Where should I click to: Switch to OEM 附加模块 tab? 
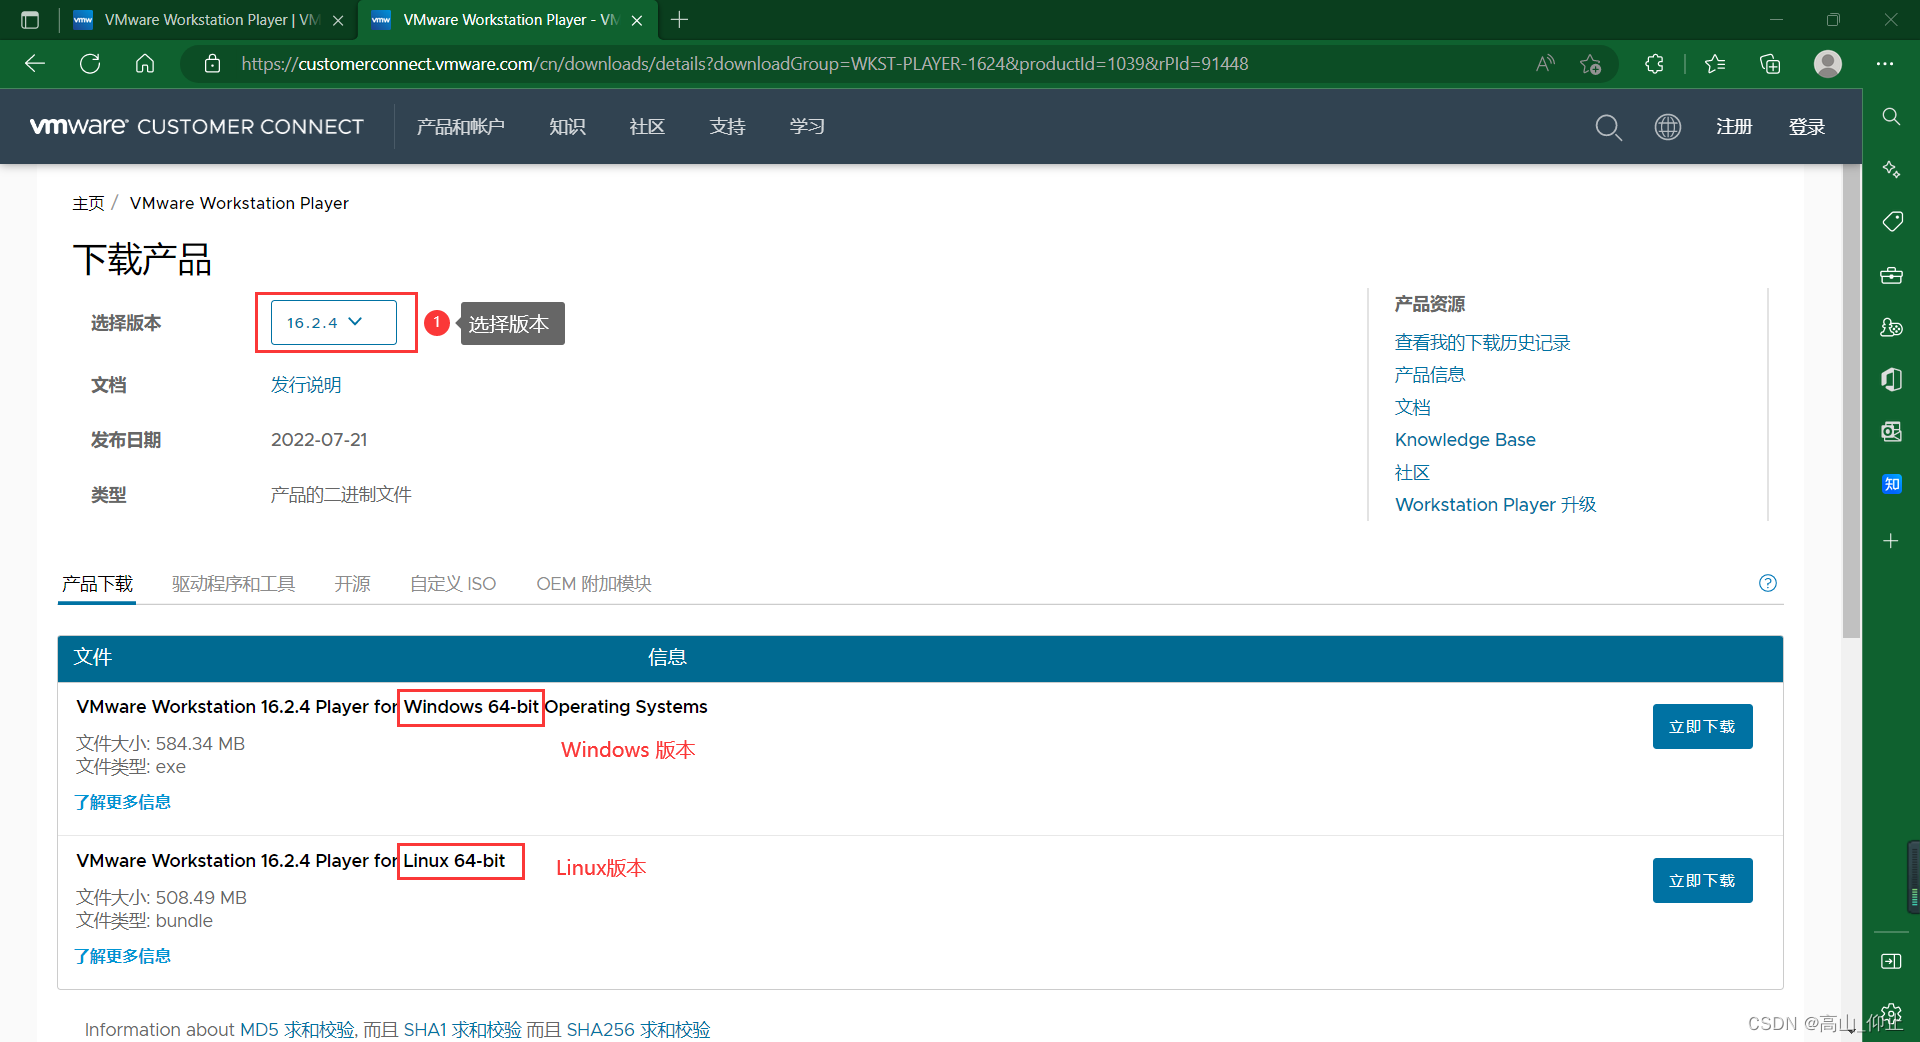pos(594,584)
